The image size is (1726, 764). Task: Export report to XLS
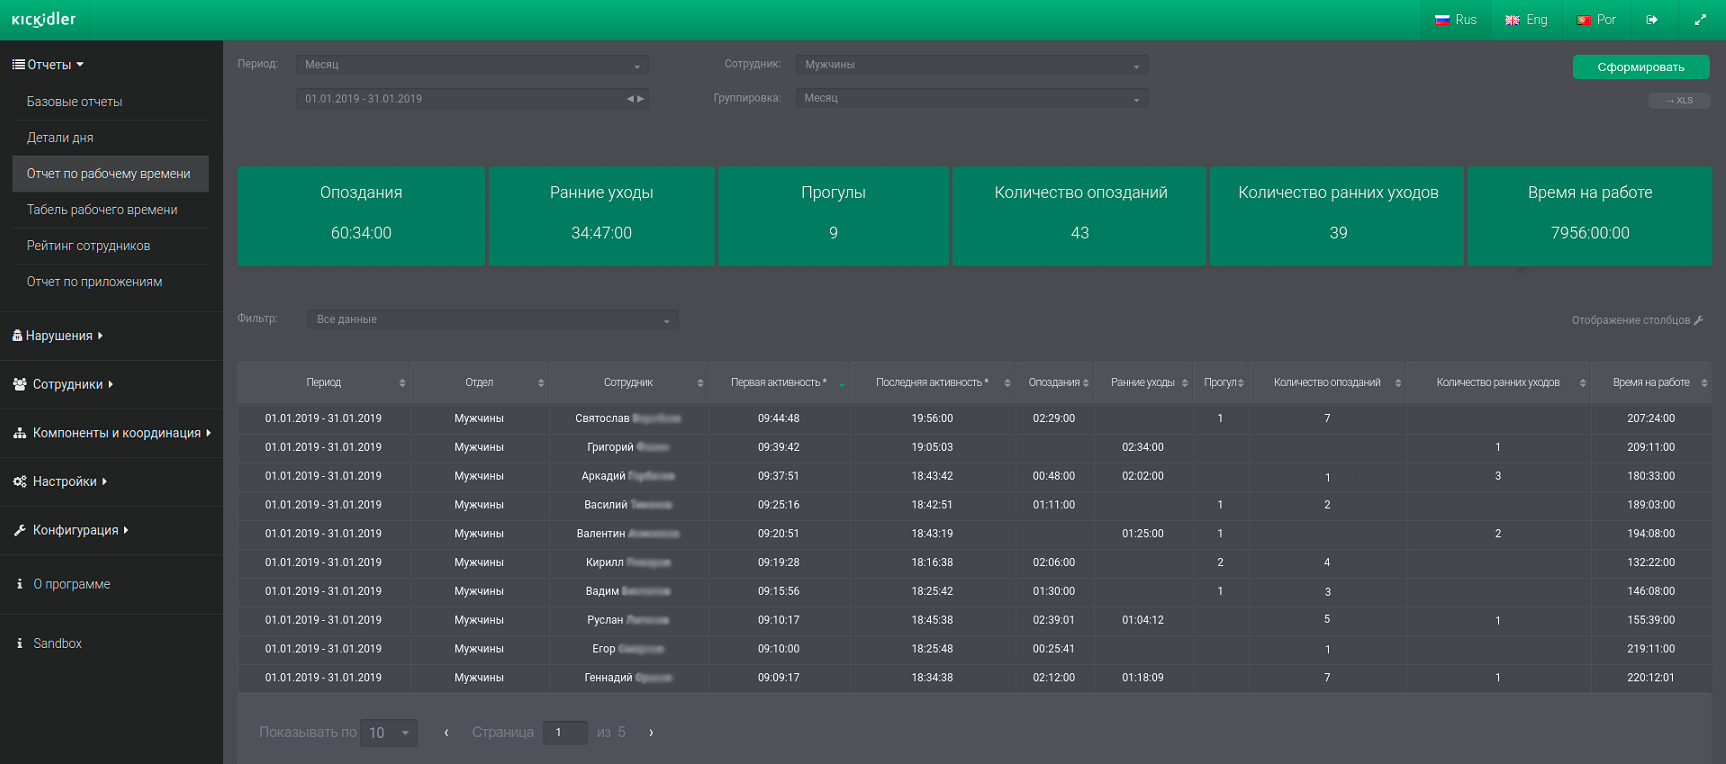1679,101
